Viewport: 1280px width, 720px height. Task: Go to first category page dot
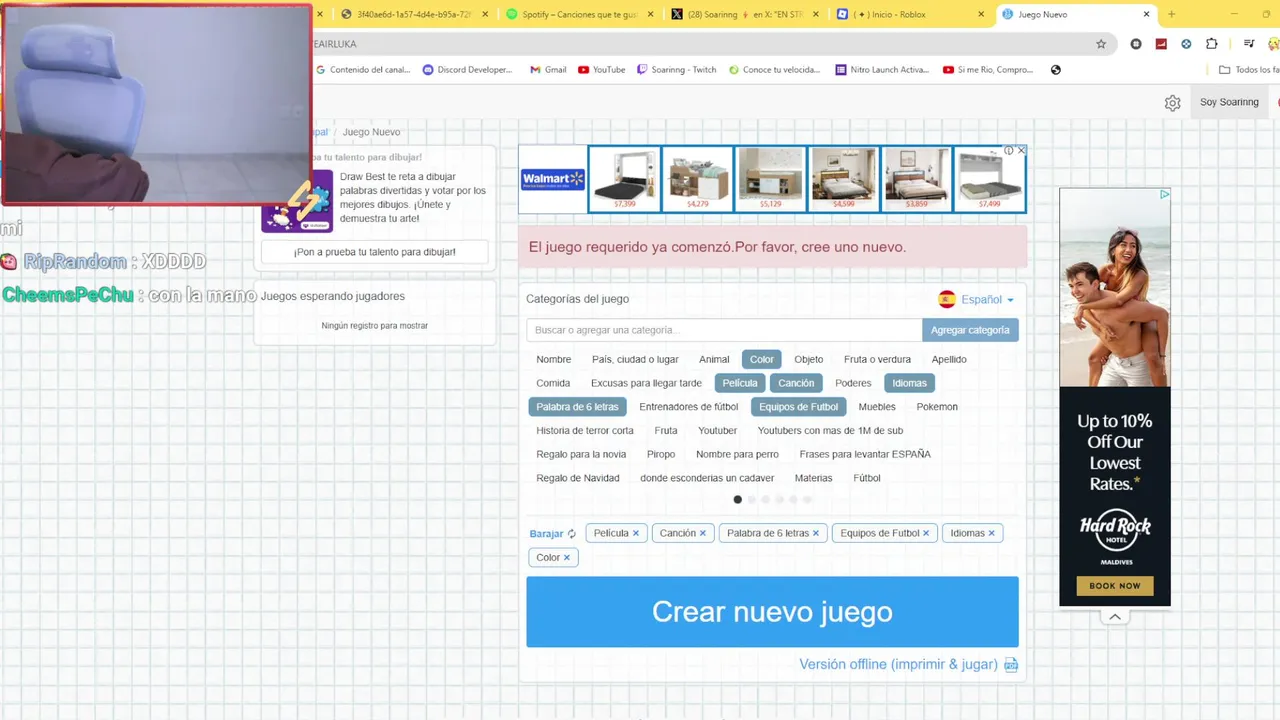(738, 500)
